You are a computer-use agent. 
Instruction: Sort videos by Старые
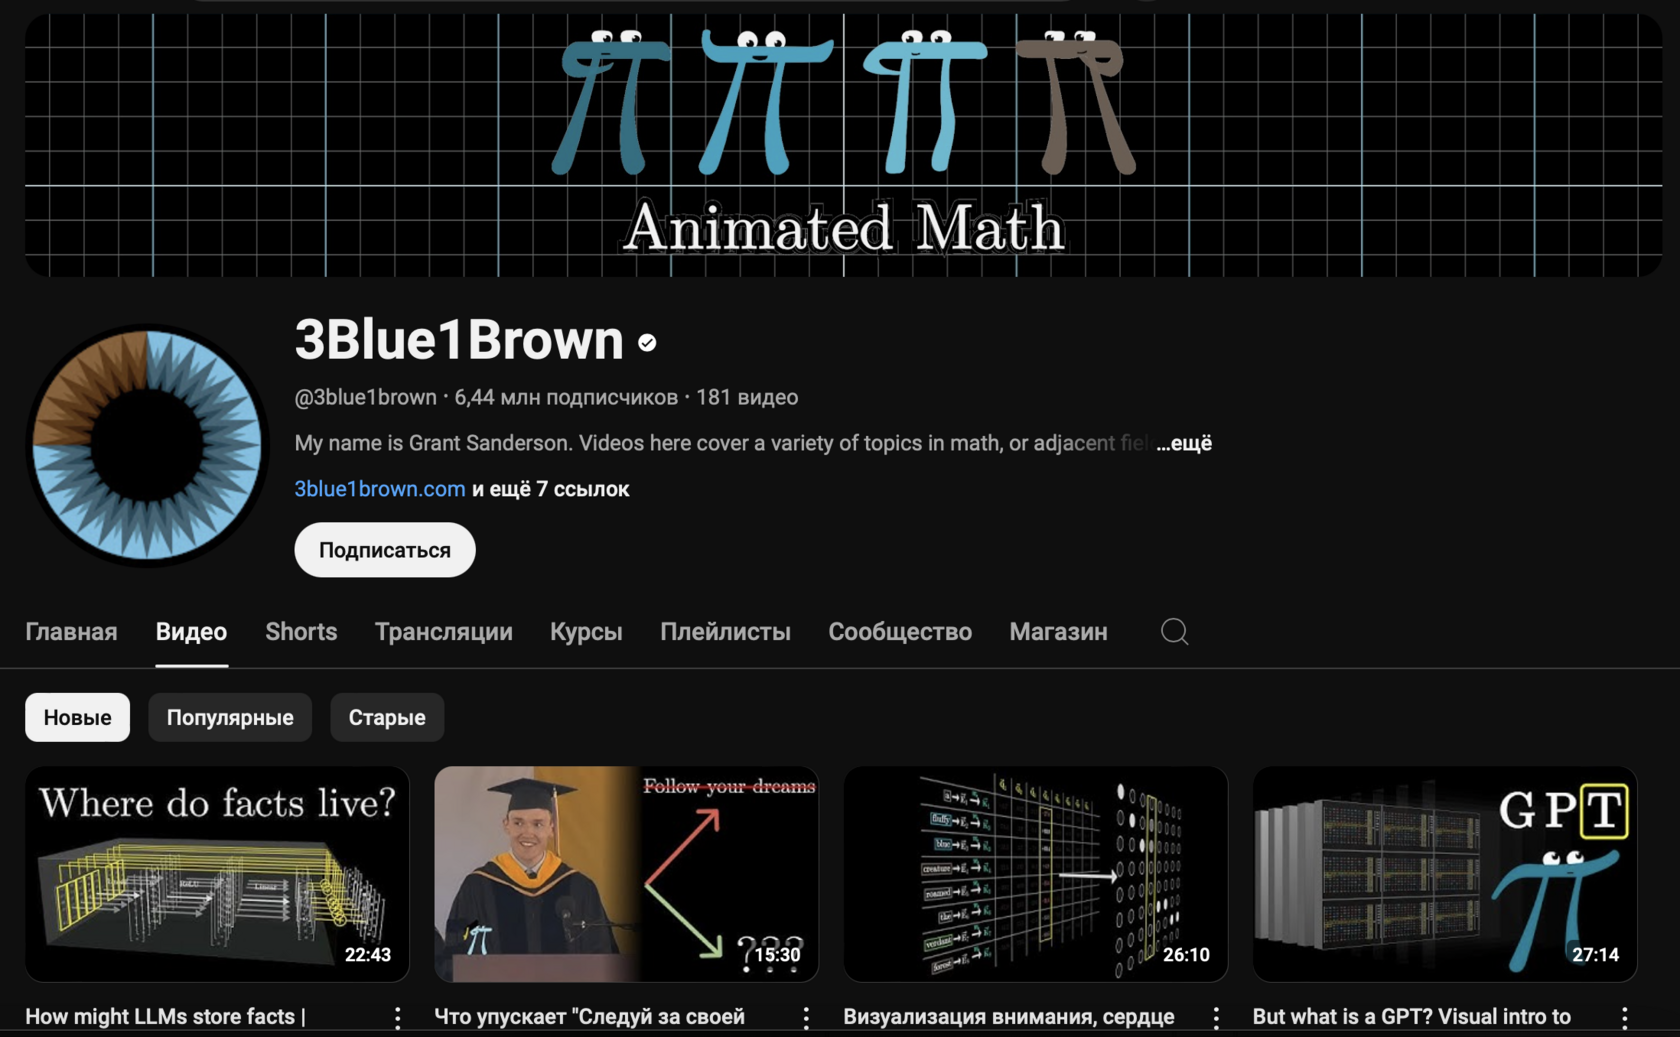pyautogui.click(x=387, y=717)
